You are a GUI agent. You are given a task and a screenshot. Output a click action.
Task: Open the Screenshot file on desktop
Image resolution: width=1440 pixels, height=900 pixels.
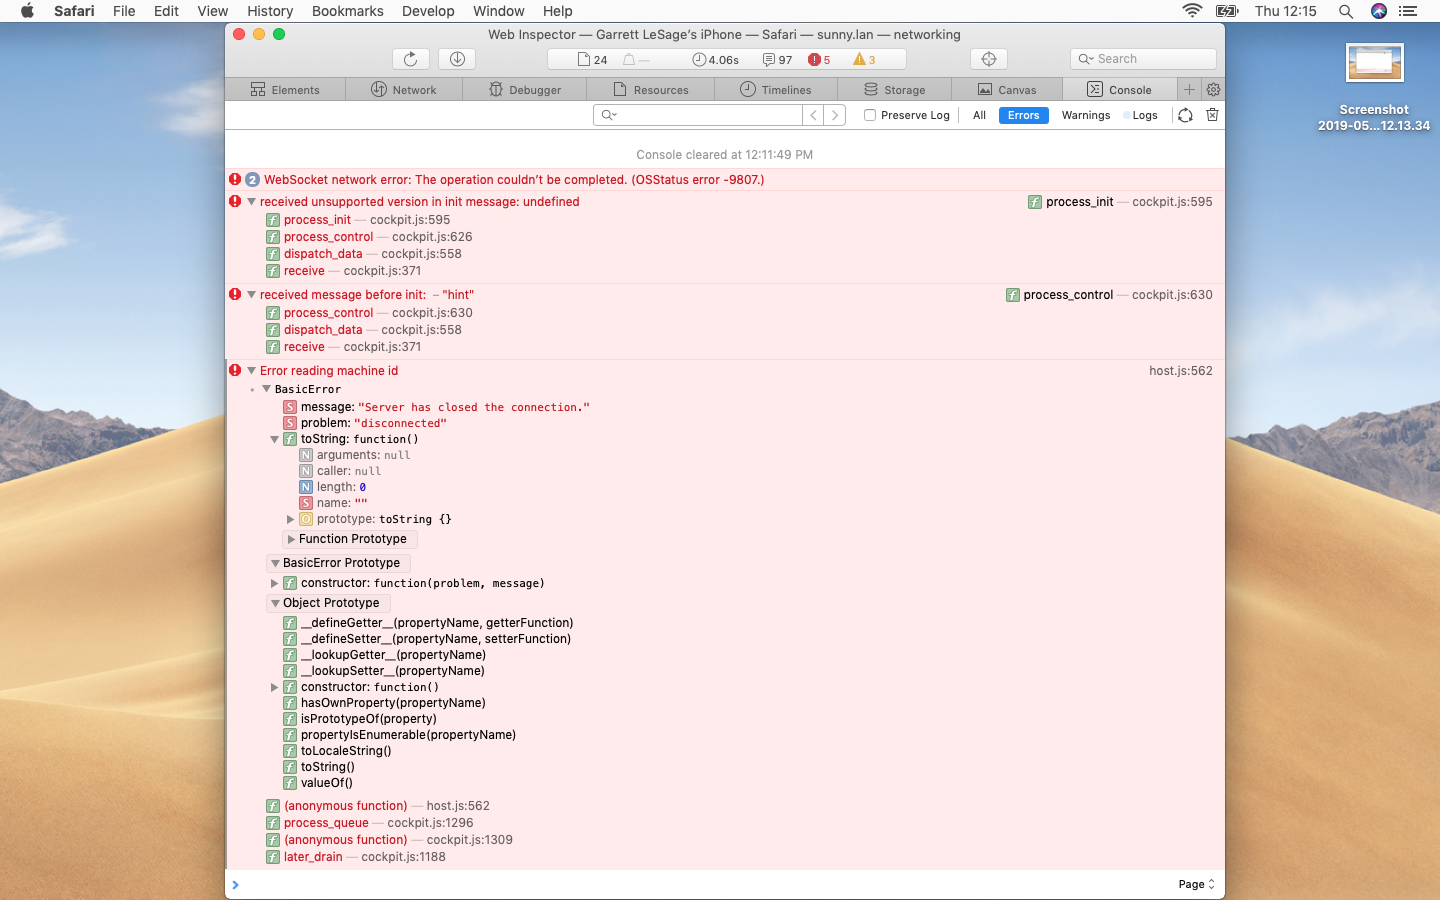1374,86
